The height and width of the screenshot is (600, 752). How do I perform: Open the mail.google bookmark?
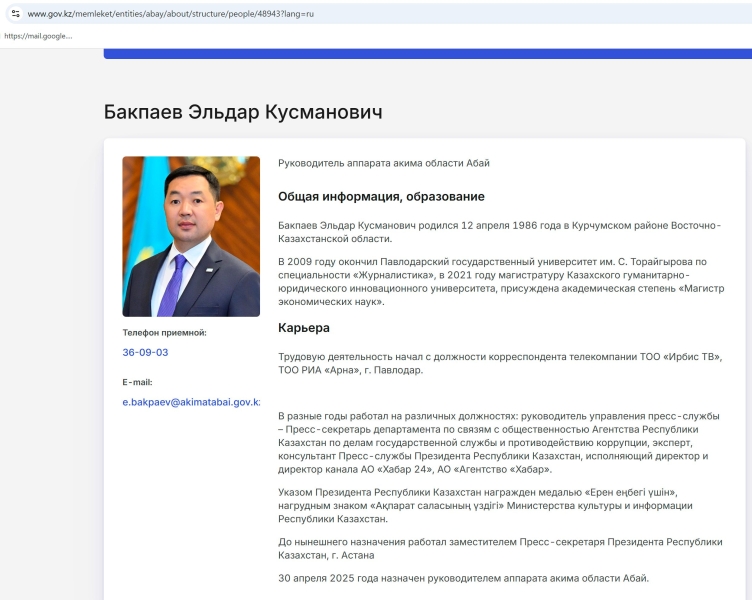coord(38,36)
